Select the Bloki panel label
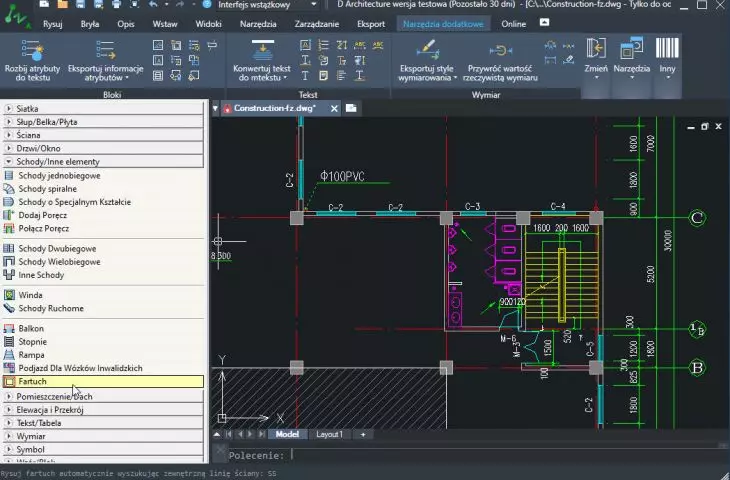Image resolution: width=730 pixels, height=480 pixels. tap(112, 95)
